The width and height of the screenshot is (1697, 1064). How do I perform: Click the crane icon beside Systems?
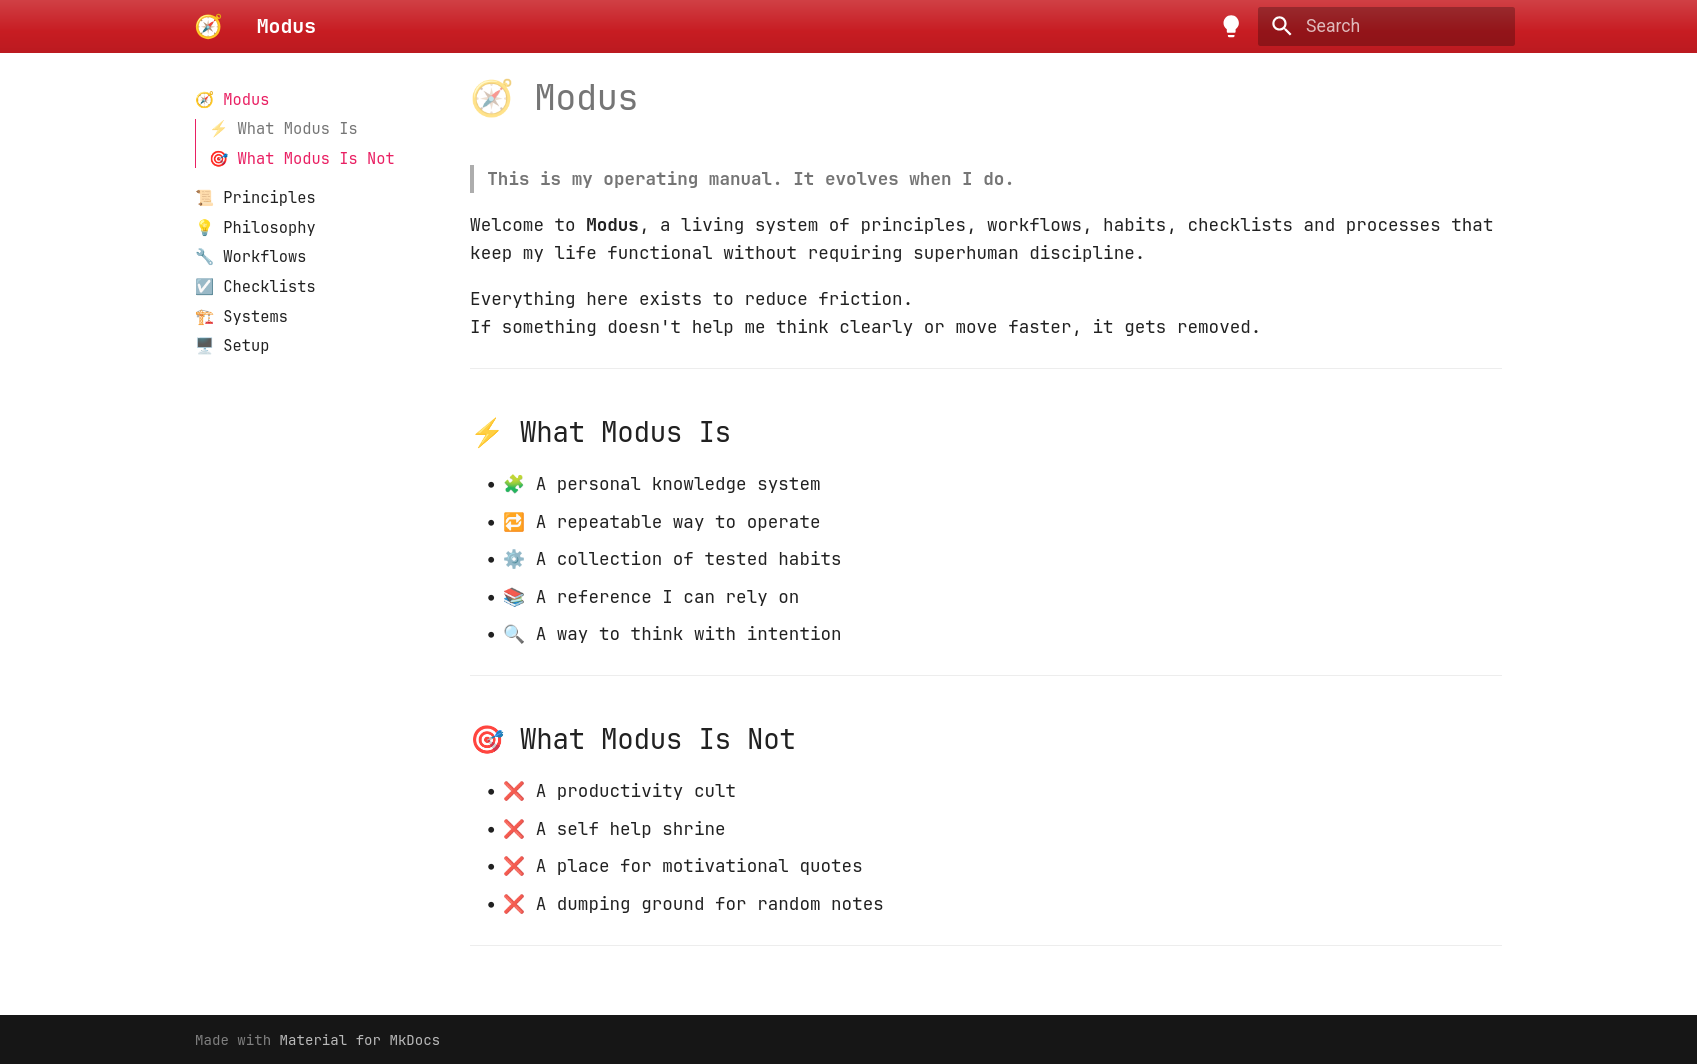pos(205,317)
